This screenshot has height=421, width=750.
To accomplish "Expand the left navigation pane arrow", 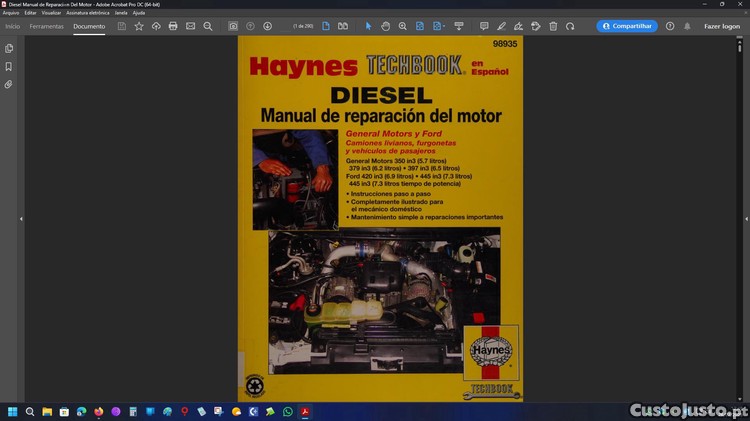I will click(x=21, y=218).
